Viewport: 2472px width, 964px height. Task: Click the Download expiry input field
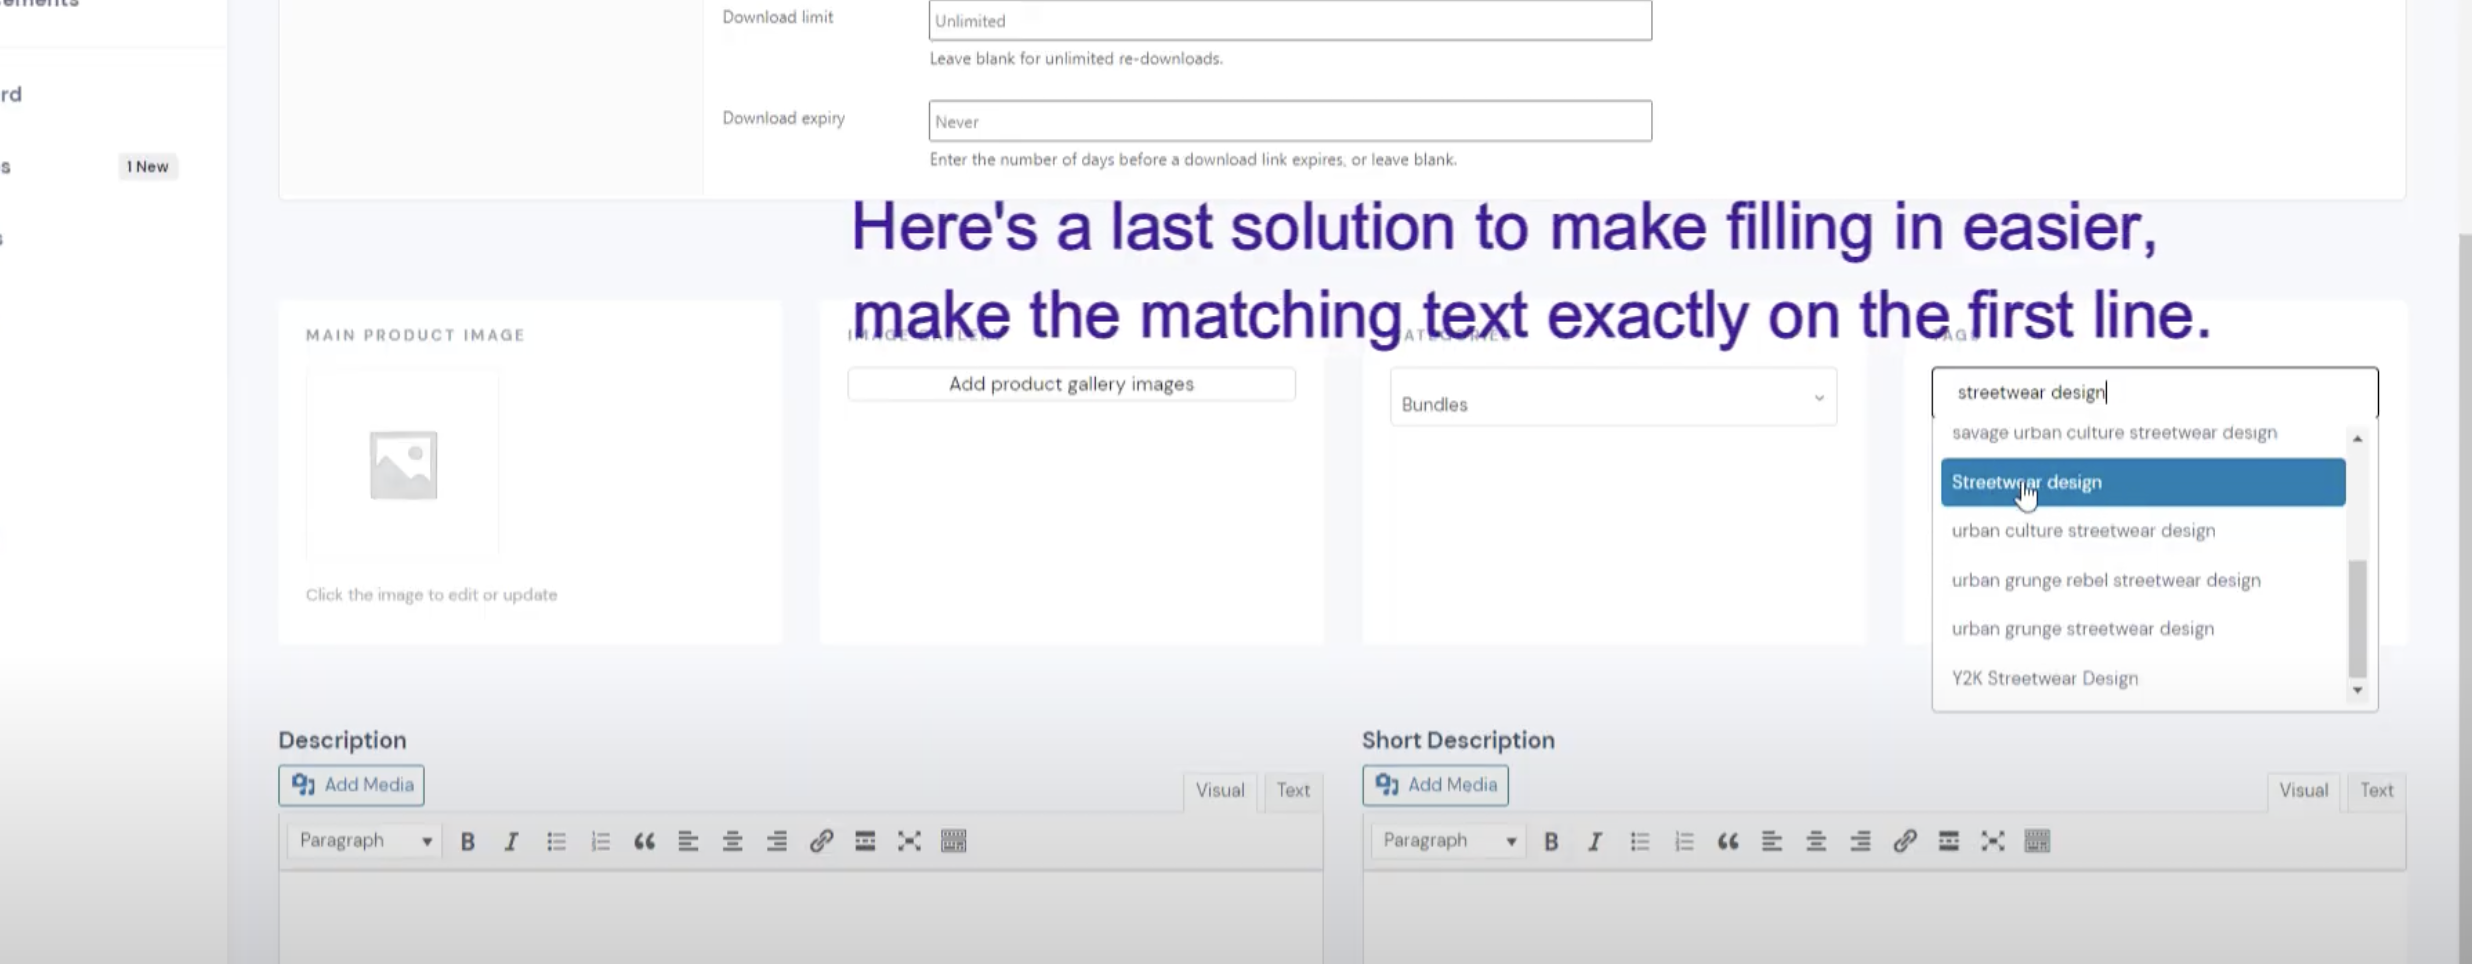click(x=1290, y=121)
